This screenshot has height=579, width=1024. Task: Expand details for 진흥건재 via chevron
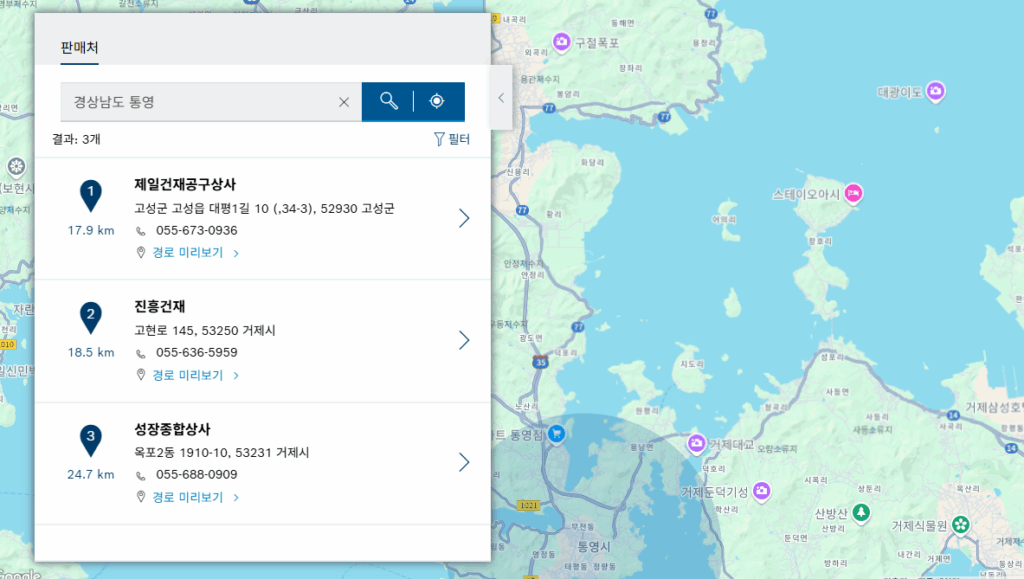(464, 340)
